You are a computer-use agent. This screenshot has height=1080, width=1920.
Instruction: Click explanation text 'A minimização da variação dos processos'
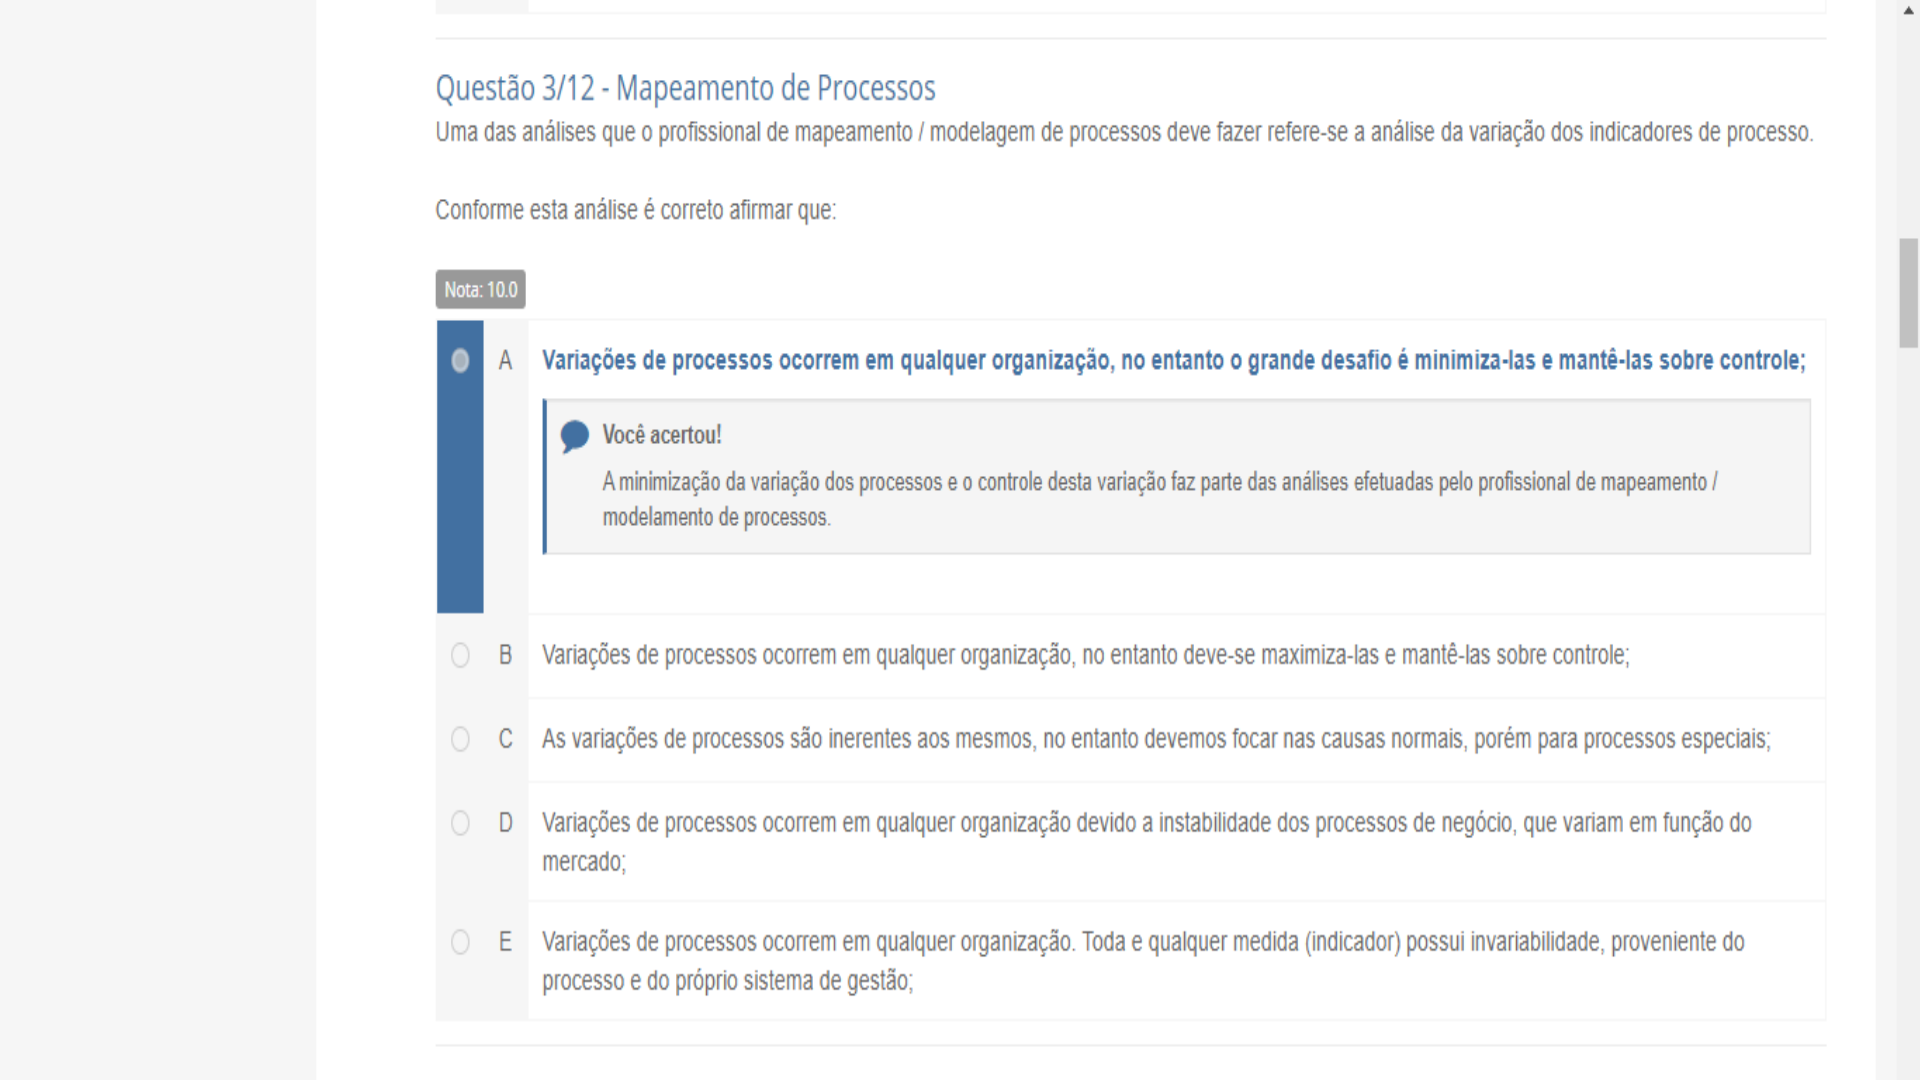(772, 482)
